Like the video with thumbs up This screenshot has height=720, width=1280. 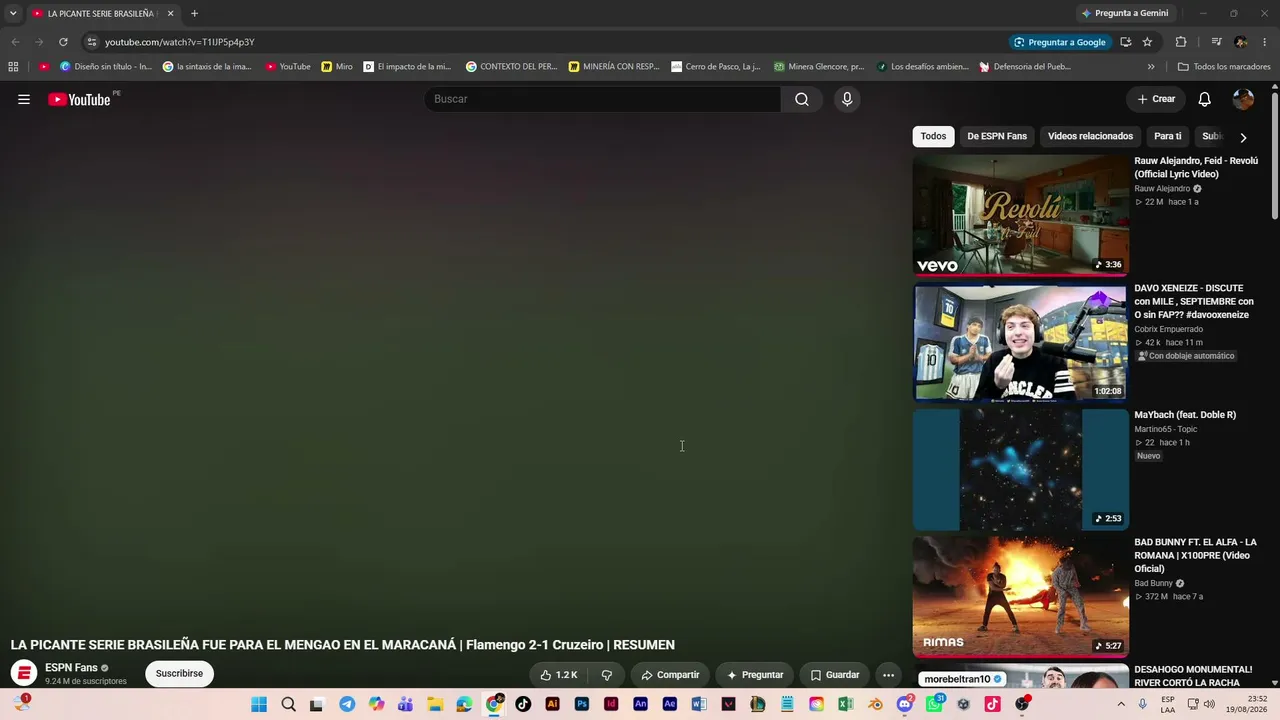[x=559, y=675]
